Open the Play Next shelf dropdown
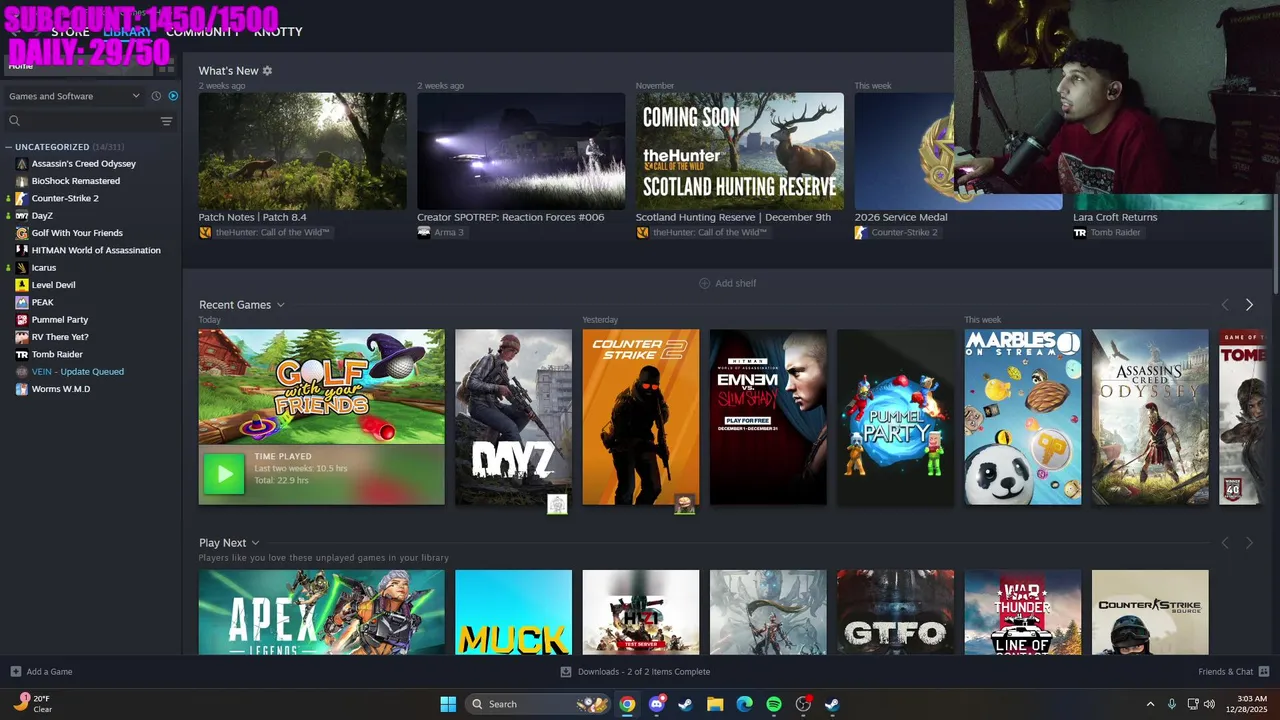This screenshot has height=720, width=1280. [256, 543]
